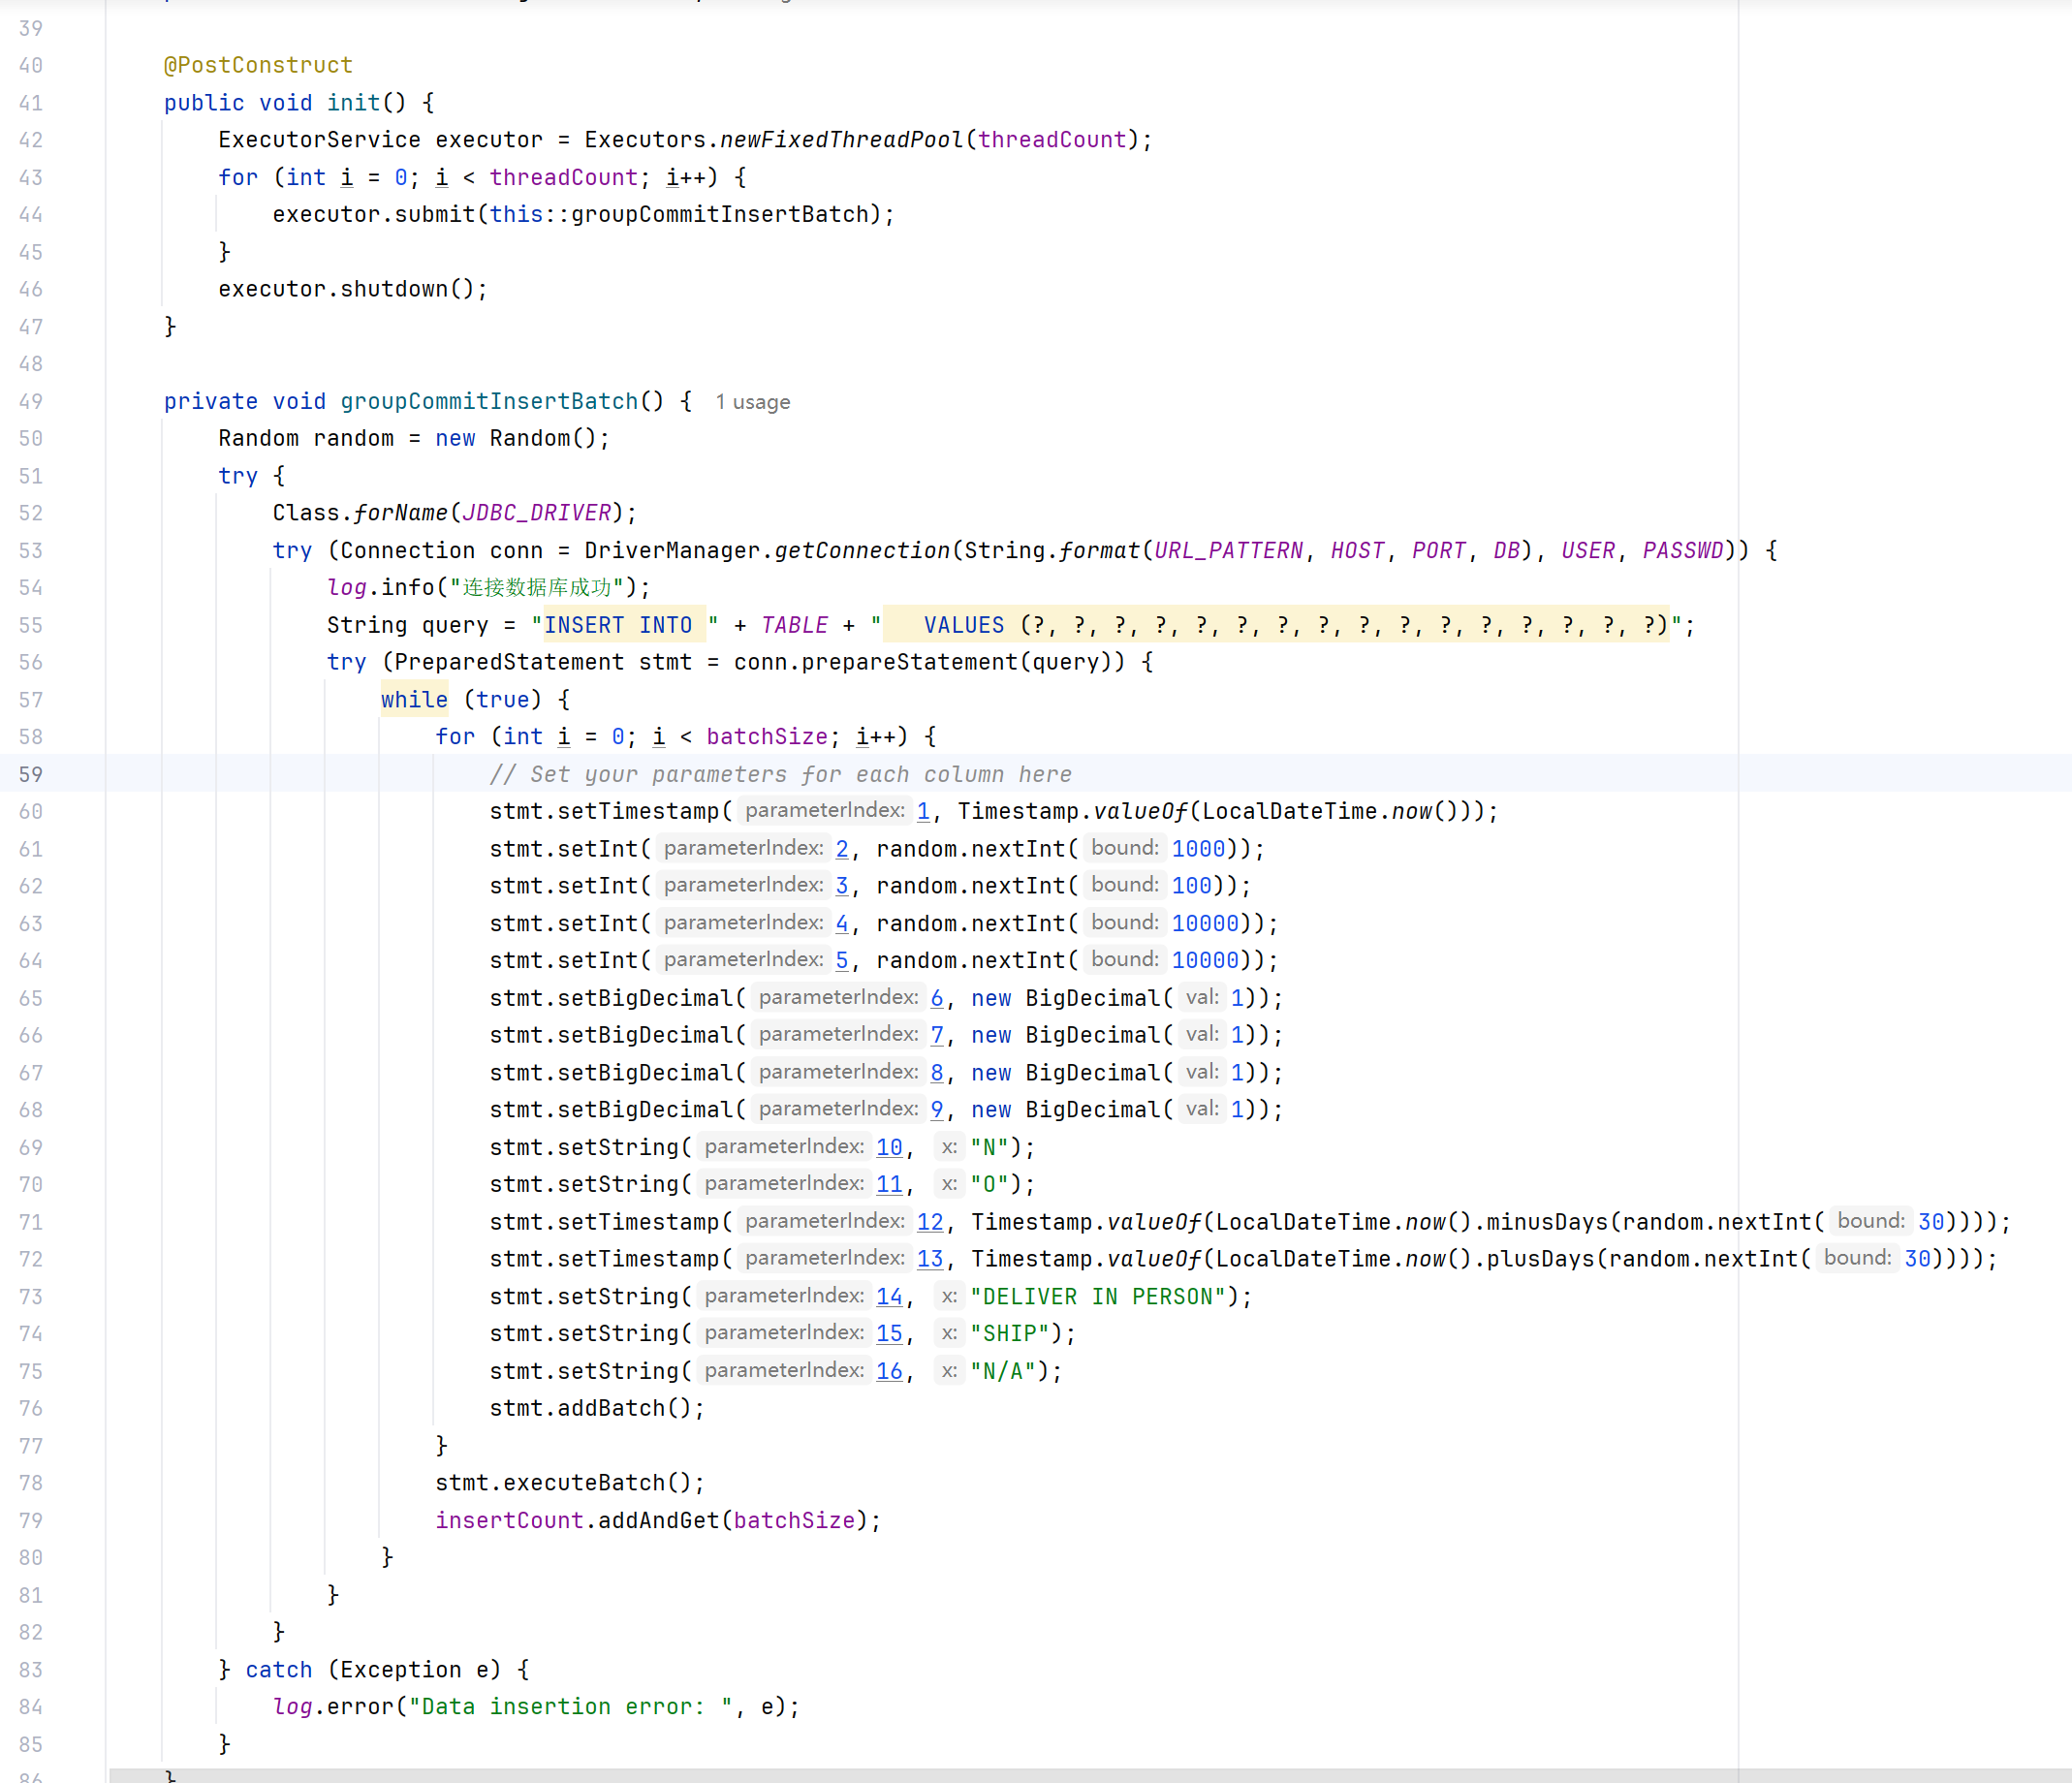Click the @PostConstruct annotation
Screen dimensions: 2072x1783
coord(258,65)
